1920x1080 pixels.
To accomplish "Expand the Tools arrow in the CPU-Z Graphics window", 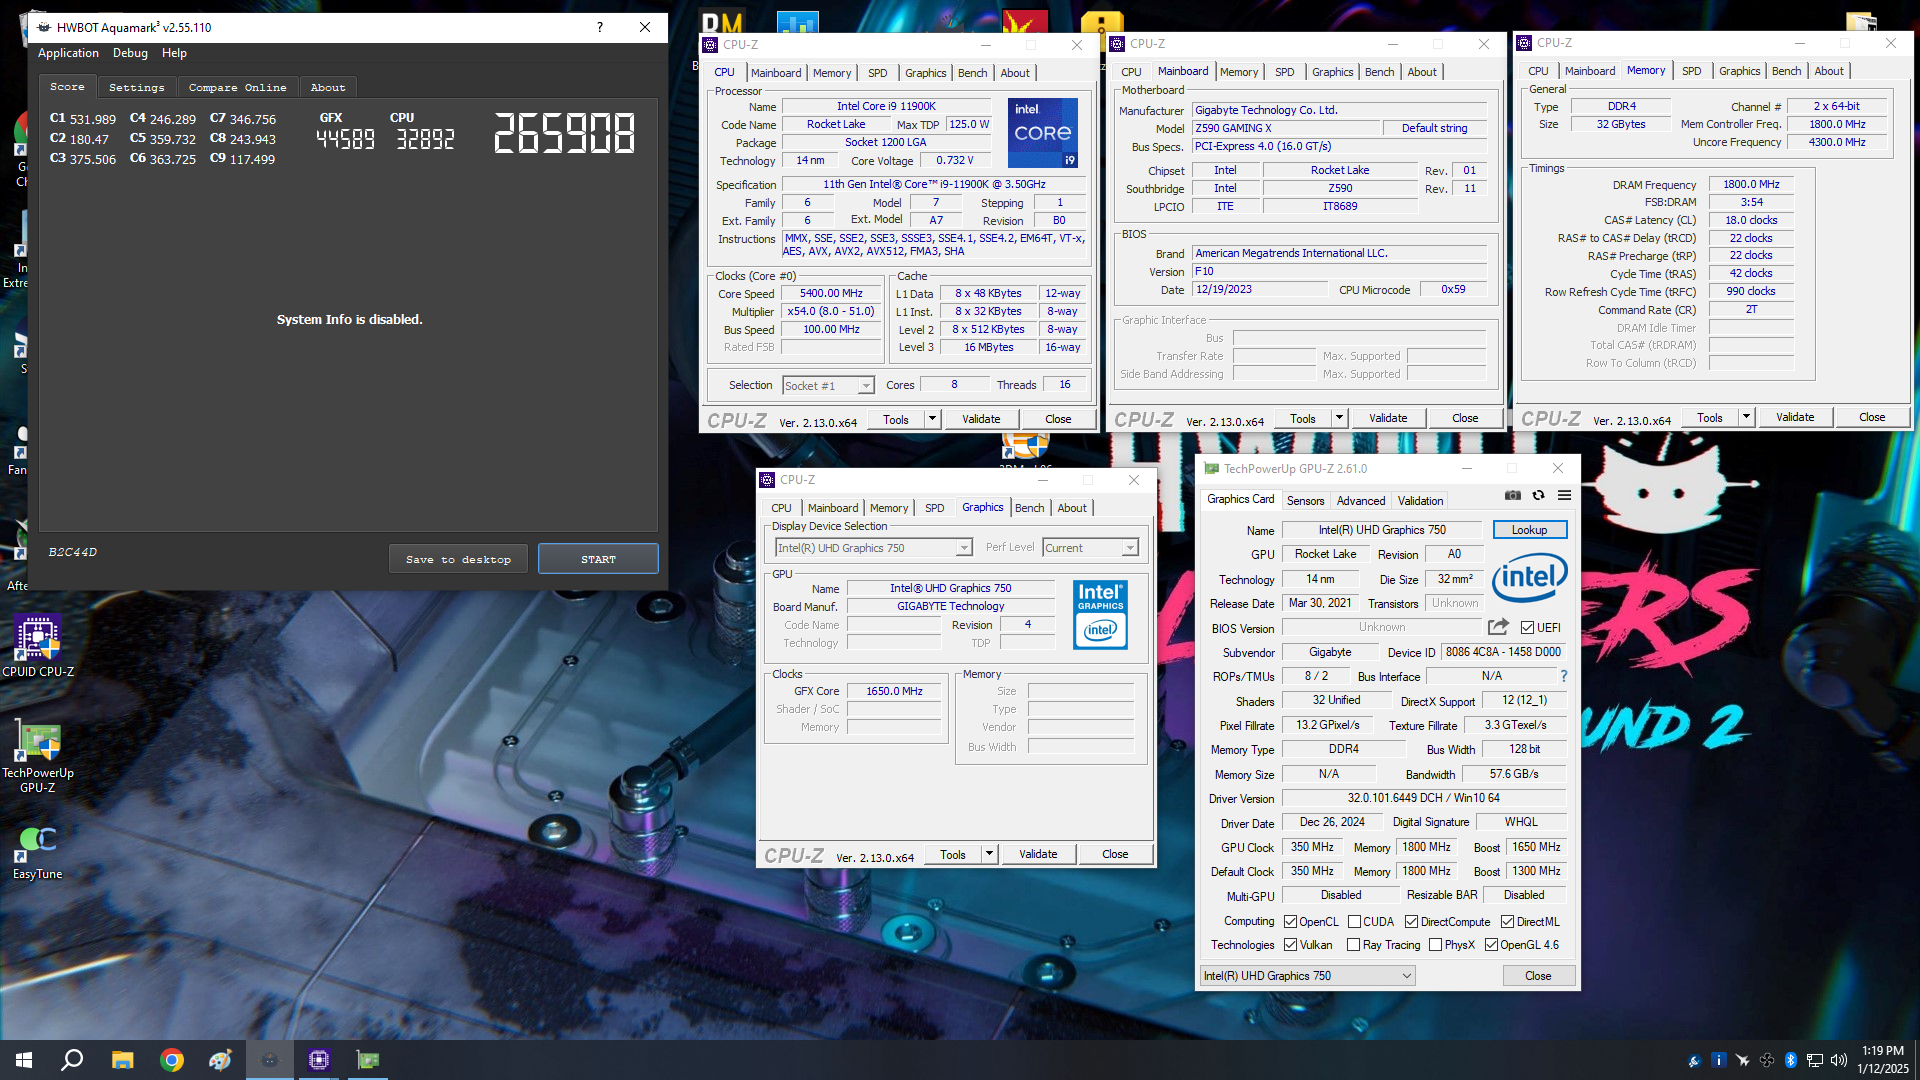I will coord(989,854).
